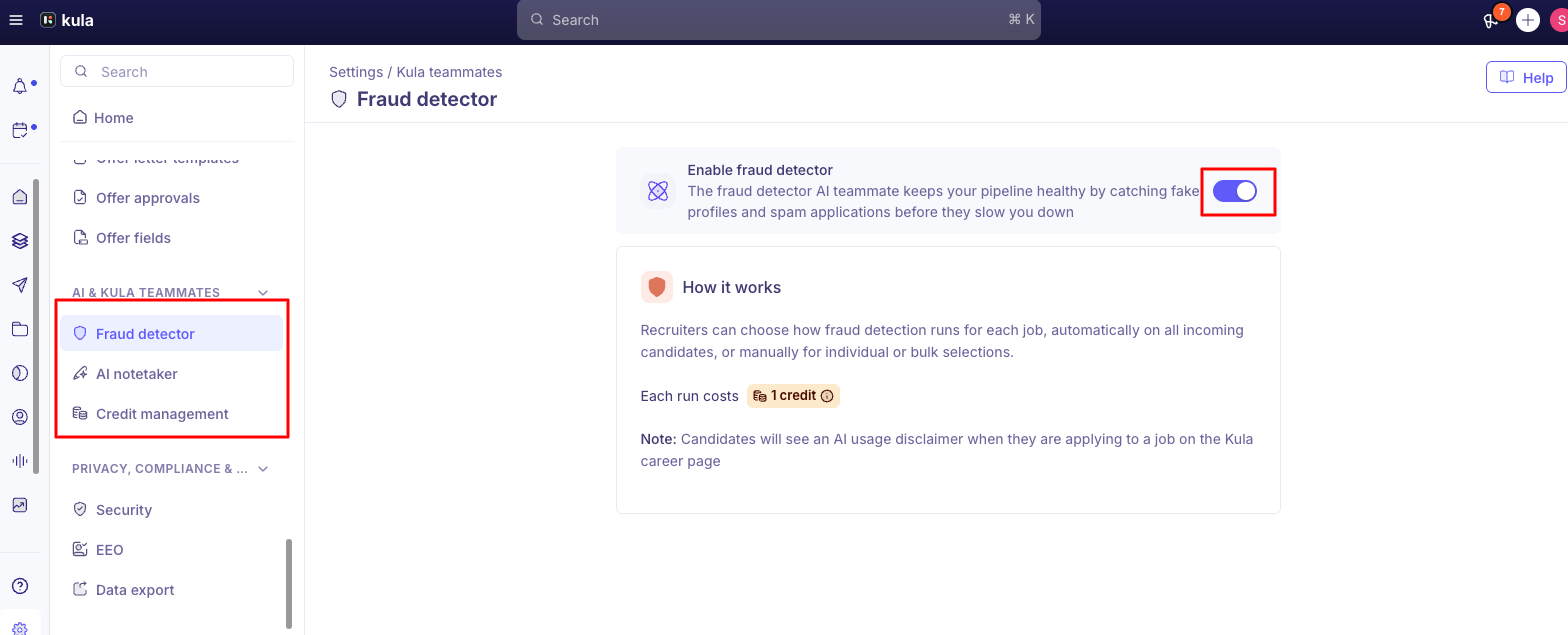Screen dimensions: 1568x635
Task: Open Offer fields settings
Action: tap(171, 238)
